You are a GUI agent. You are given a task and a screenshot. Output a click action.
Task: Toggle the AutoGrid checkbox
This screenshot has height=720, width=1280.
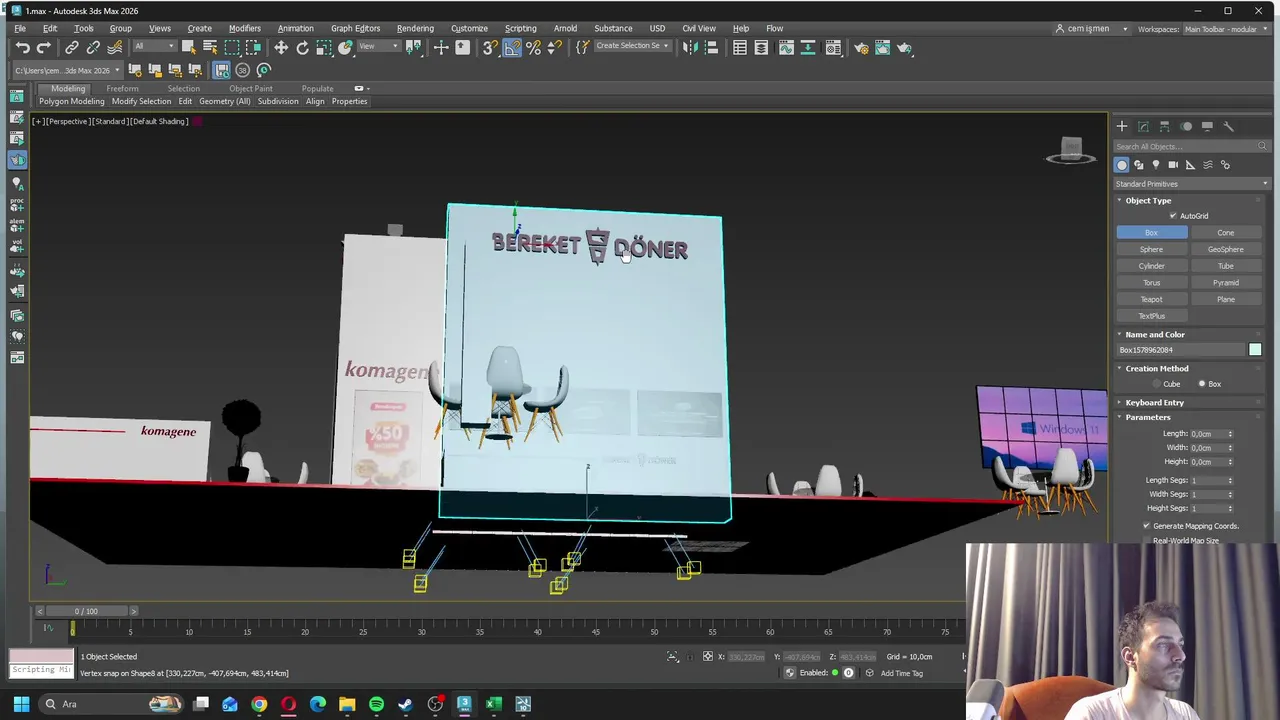[1174, 216]
